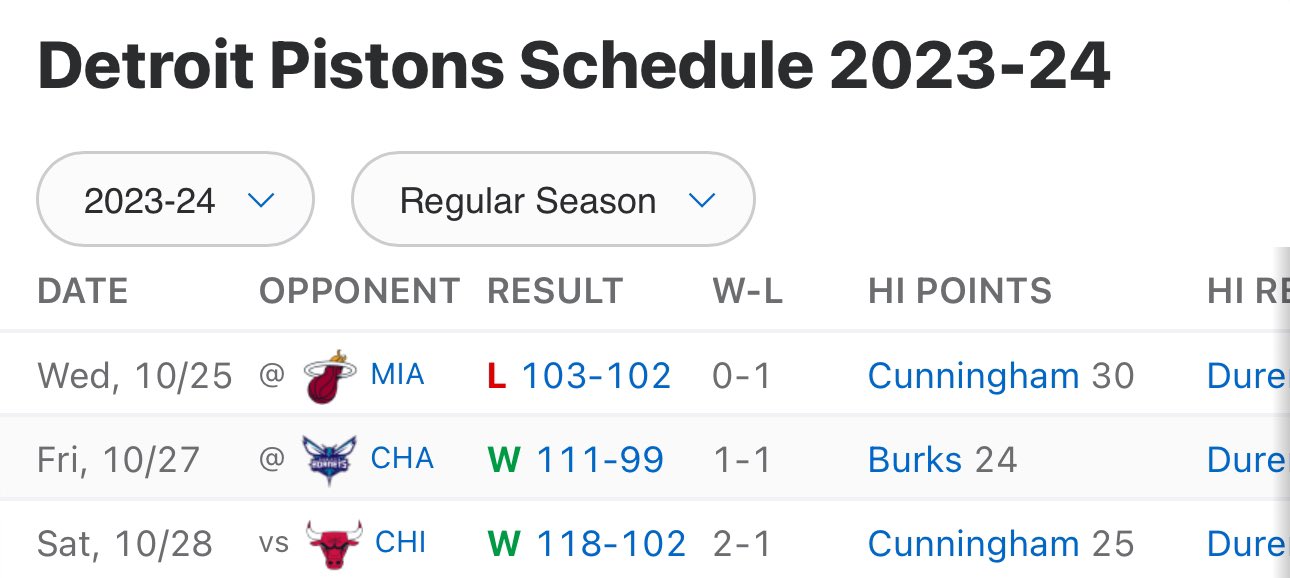1290x578 pixels.
Task: Open Cunningham link in 10/25 row
Action: 974,376
